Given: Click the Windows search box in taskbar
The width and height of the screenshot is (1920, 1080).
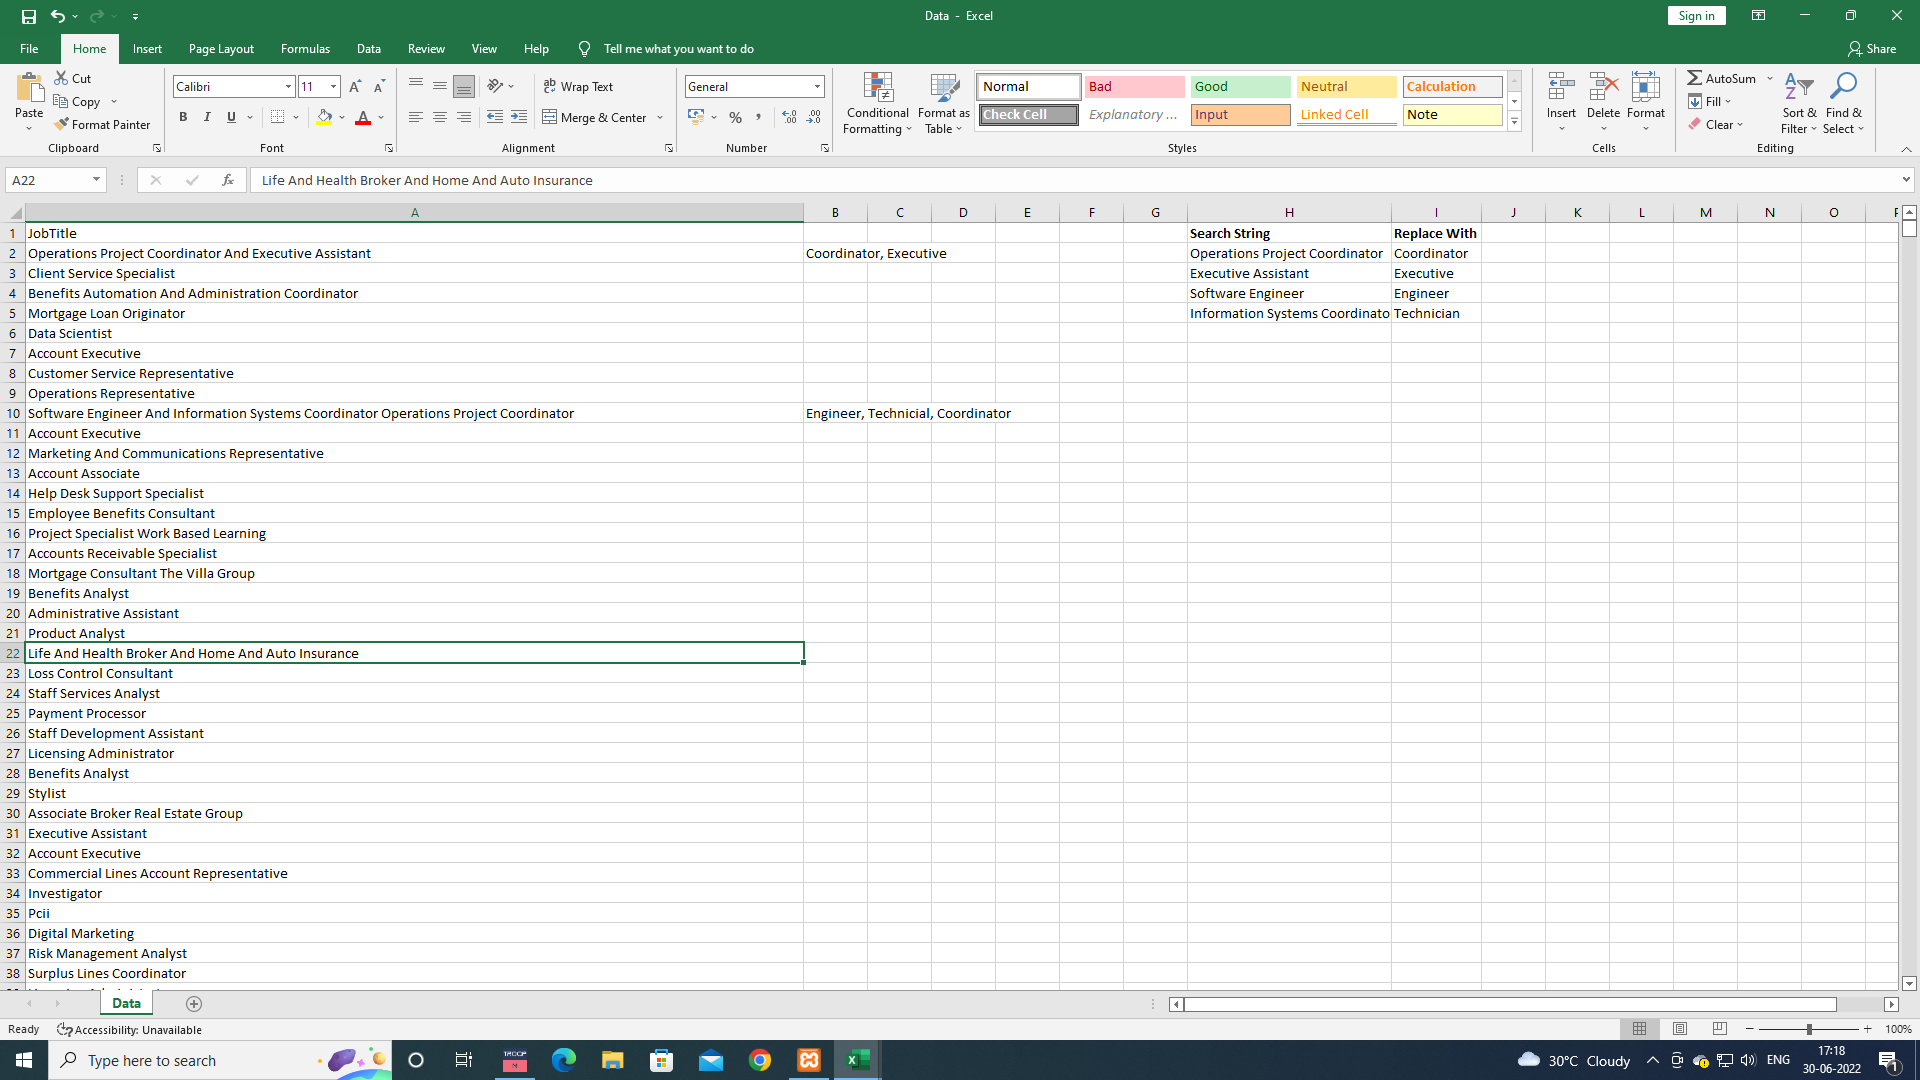Looking at the screenshot, I should click(x=190, y=1060).
